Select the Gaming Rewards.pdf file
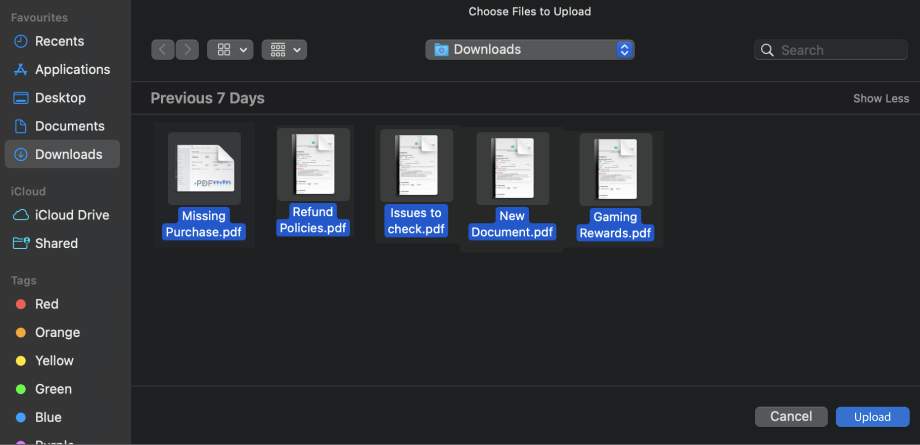 [615, 168]
